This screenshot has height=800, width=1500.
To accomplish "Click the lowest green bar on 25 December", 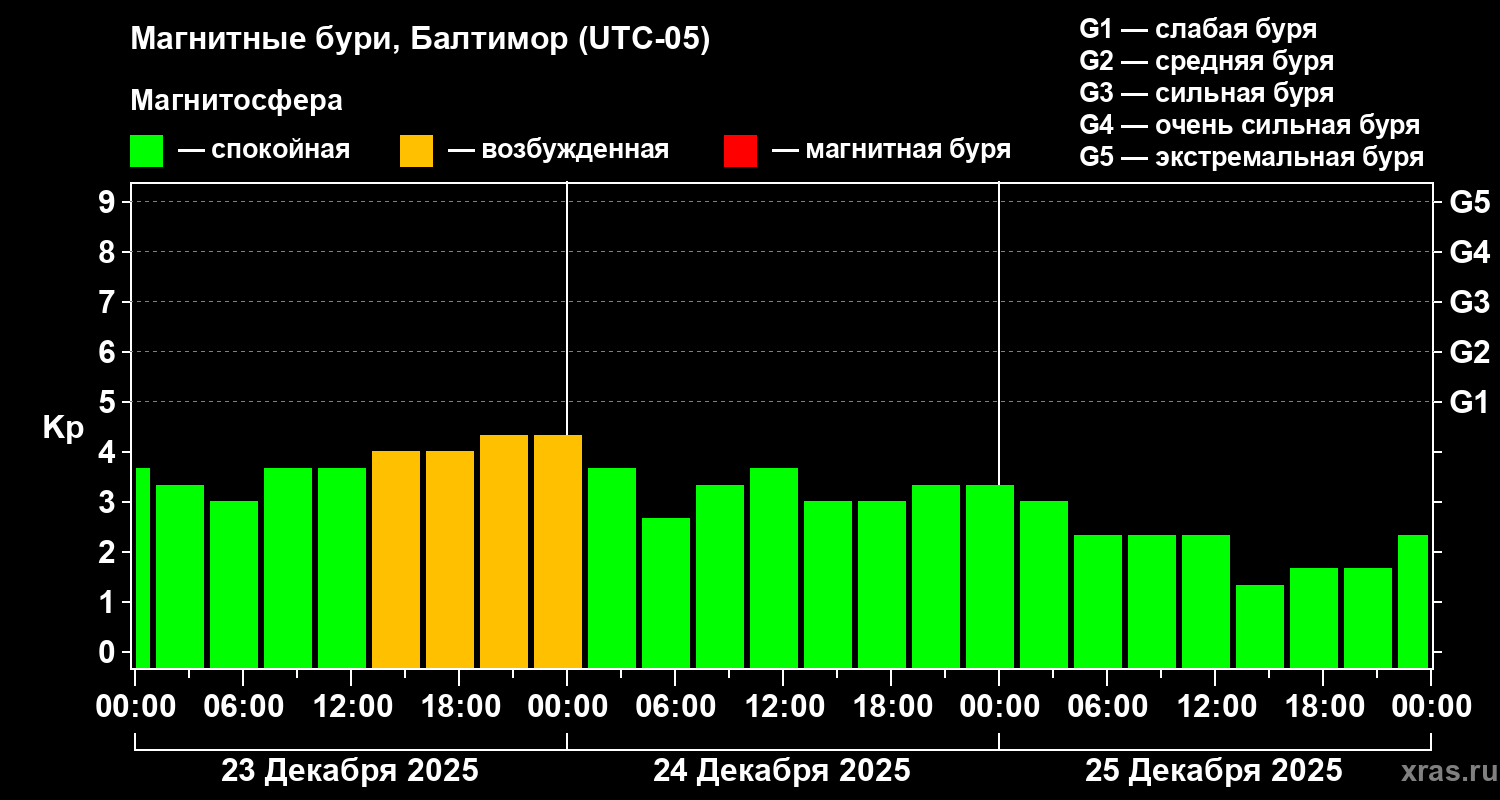I will coord(1260,626).
